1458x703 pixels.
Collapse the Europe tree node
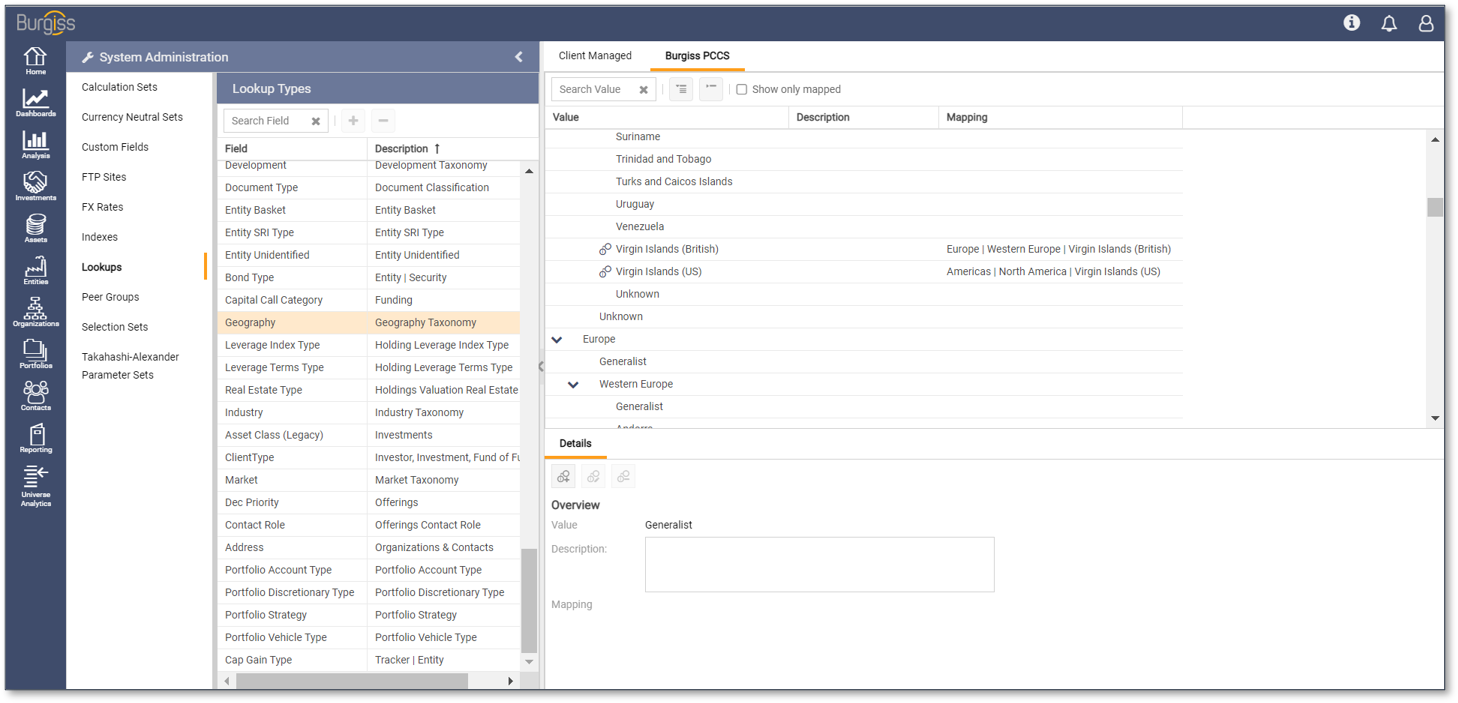pyautogui.click(x=557, y=338)
